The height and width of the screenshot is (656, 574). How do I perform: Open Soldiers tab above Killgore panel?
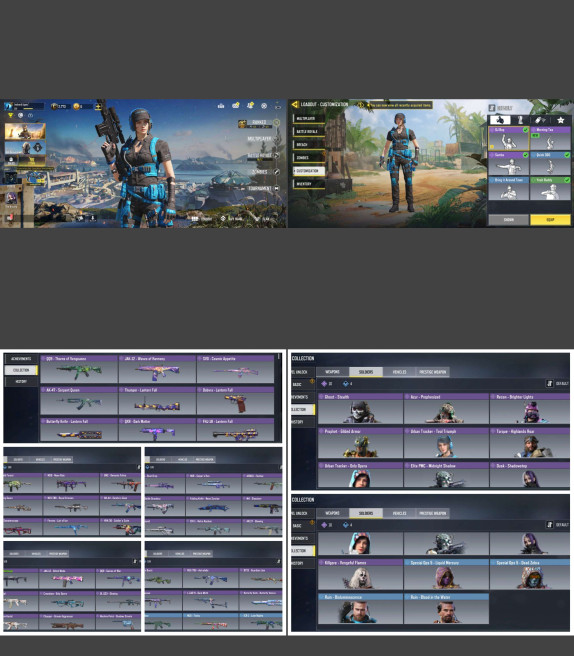(x=366, y=513)
